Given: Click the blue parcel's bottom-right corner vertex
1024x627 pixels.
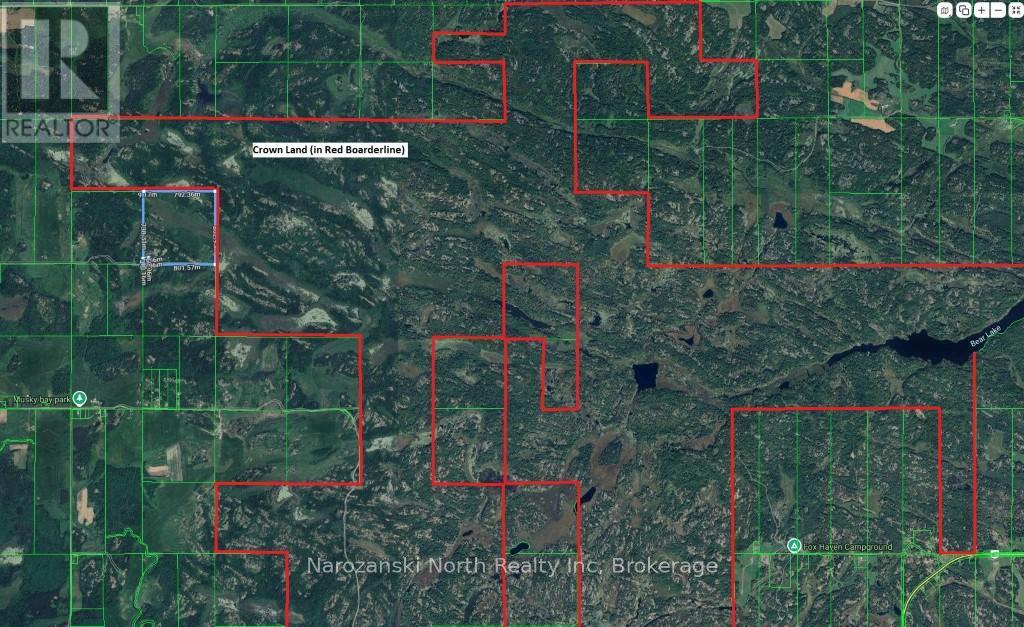Looking at the screenshot, I should pos(216,264).
